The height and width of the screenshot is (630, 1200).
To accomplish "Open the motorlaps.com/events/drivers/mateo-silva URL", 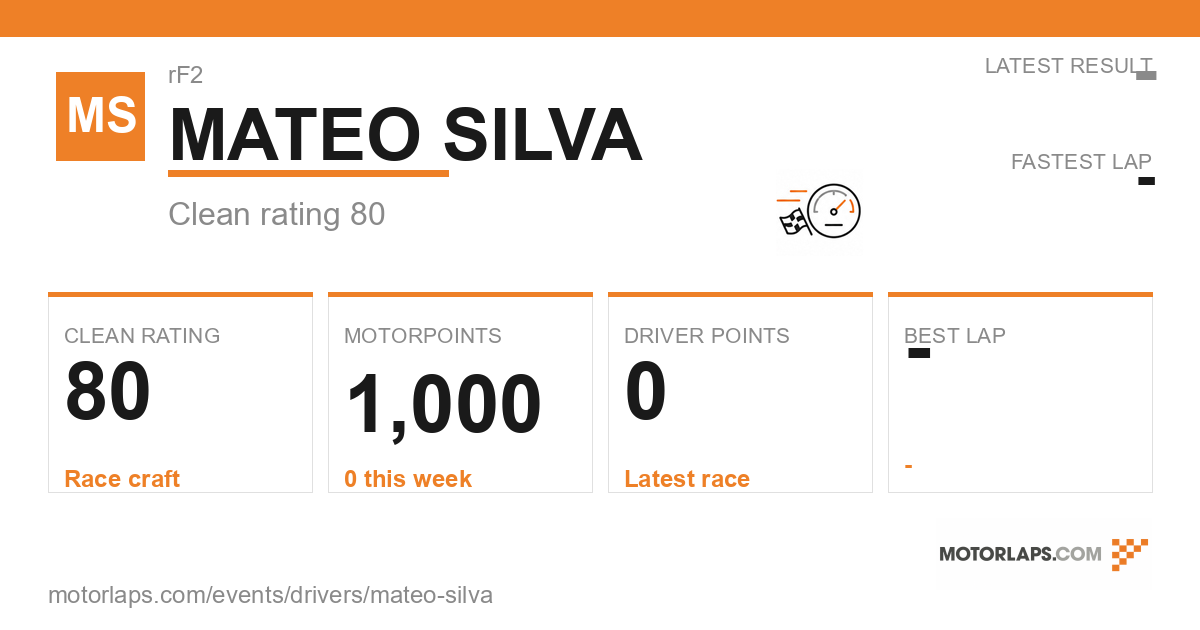I will point(270,595).
